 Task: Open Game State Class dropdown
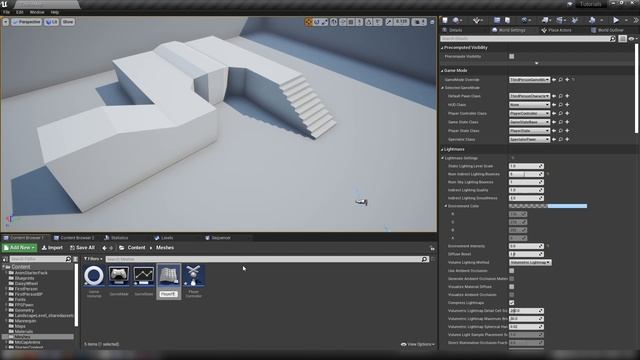(529, 122)
